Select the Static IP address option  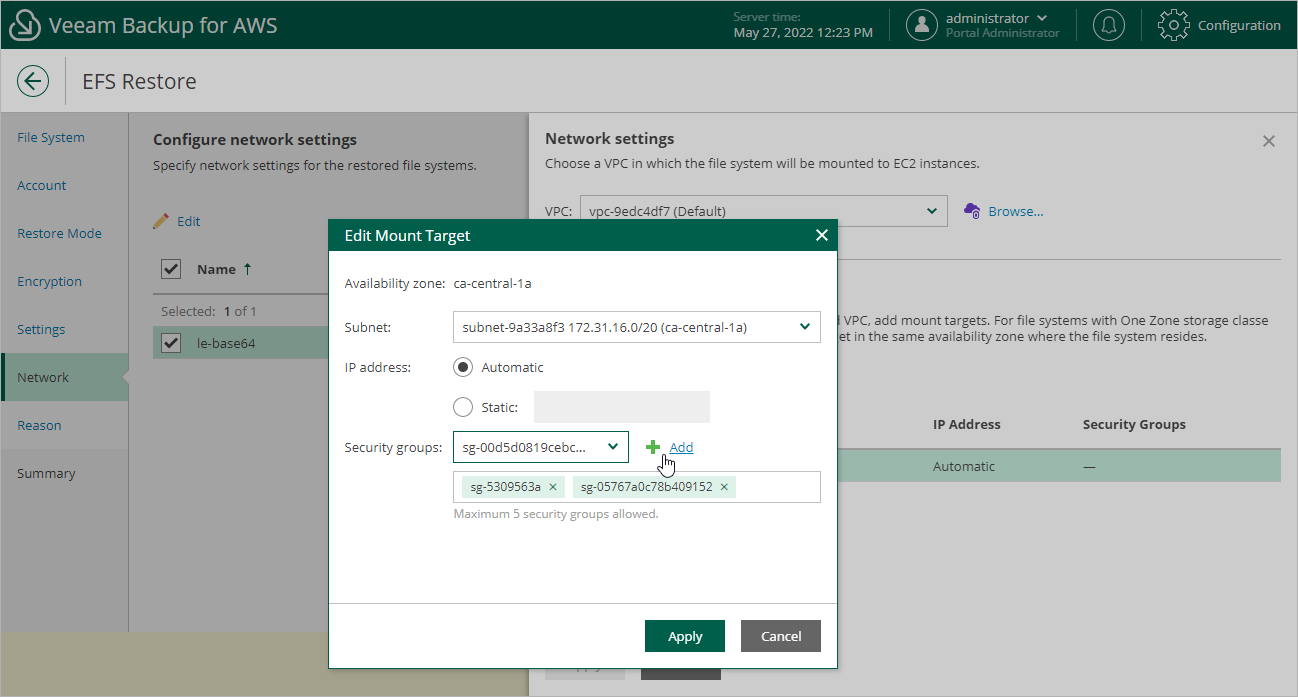461,407
